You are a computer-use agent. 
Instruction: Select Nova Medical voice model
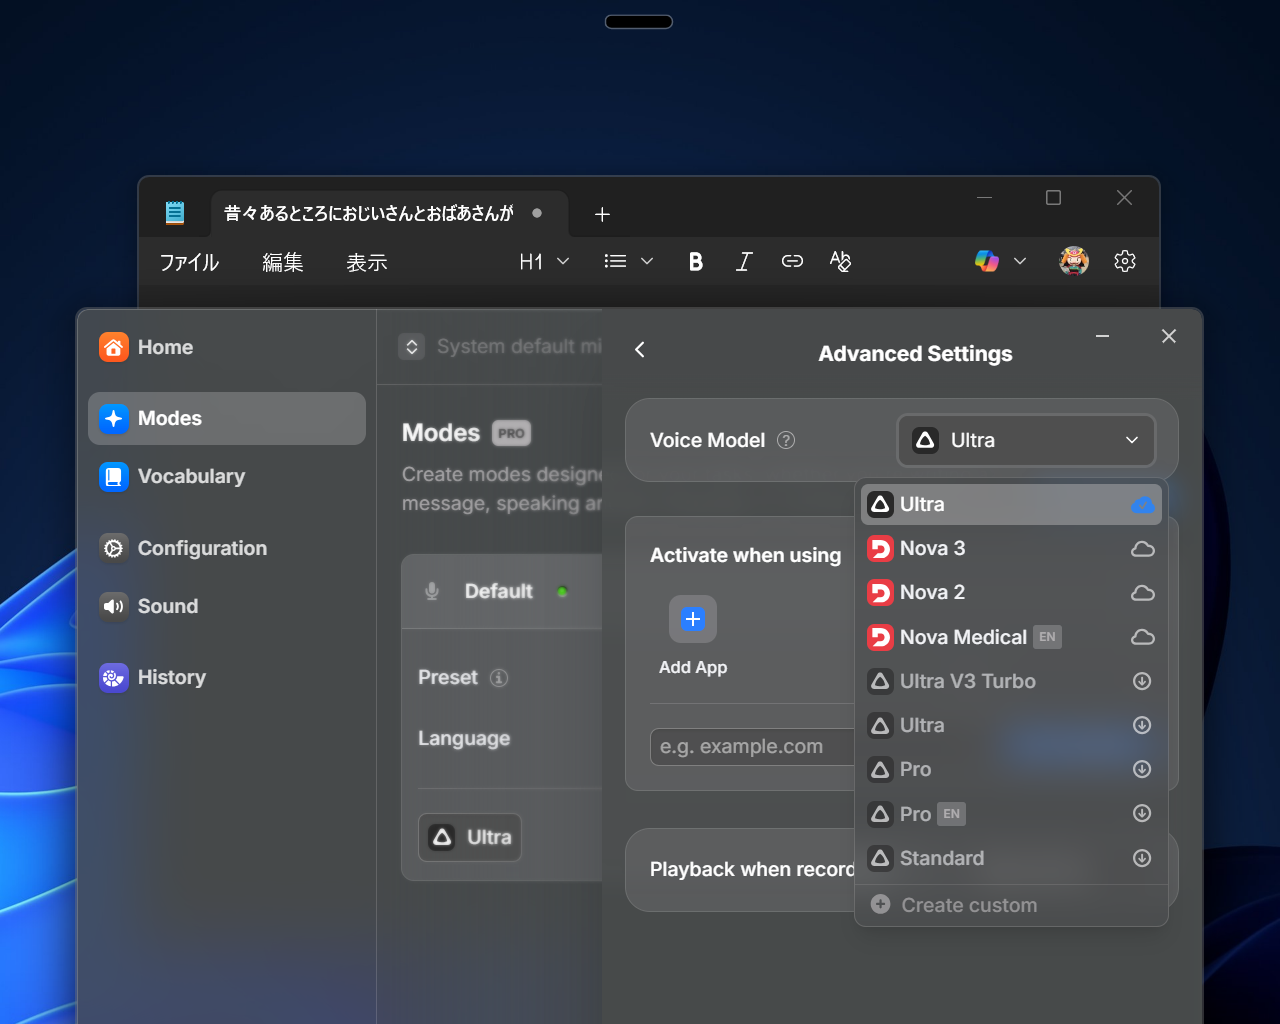(1011, 637)
